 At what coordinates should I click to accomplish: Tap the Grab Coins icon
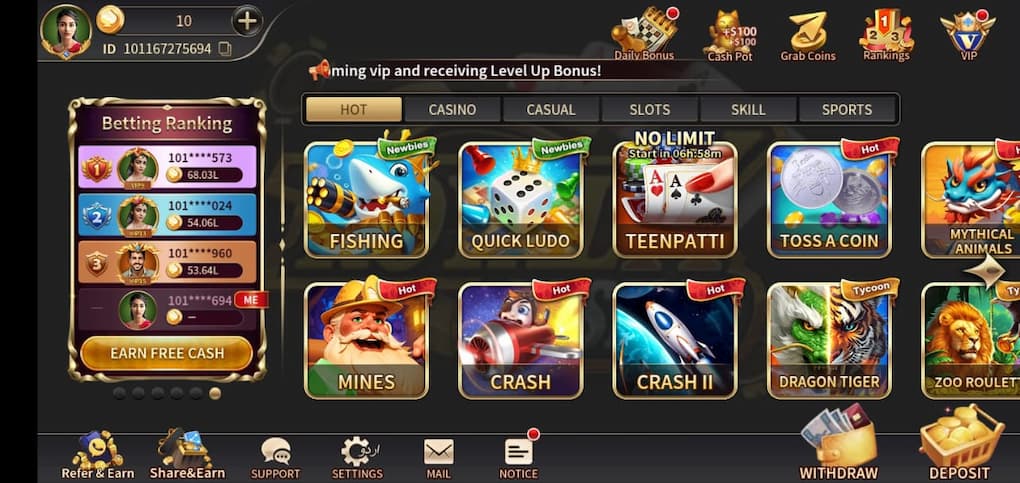tap(808, 36)
